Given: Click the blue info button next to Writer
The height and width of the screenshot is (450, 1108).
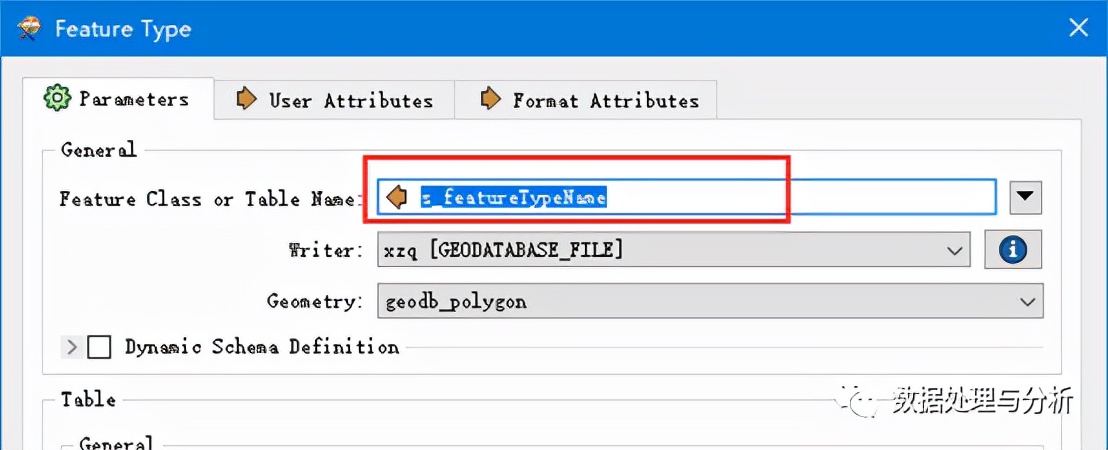Looking at the screenshot, I should (1013, 249).
